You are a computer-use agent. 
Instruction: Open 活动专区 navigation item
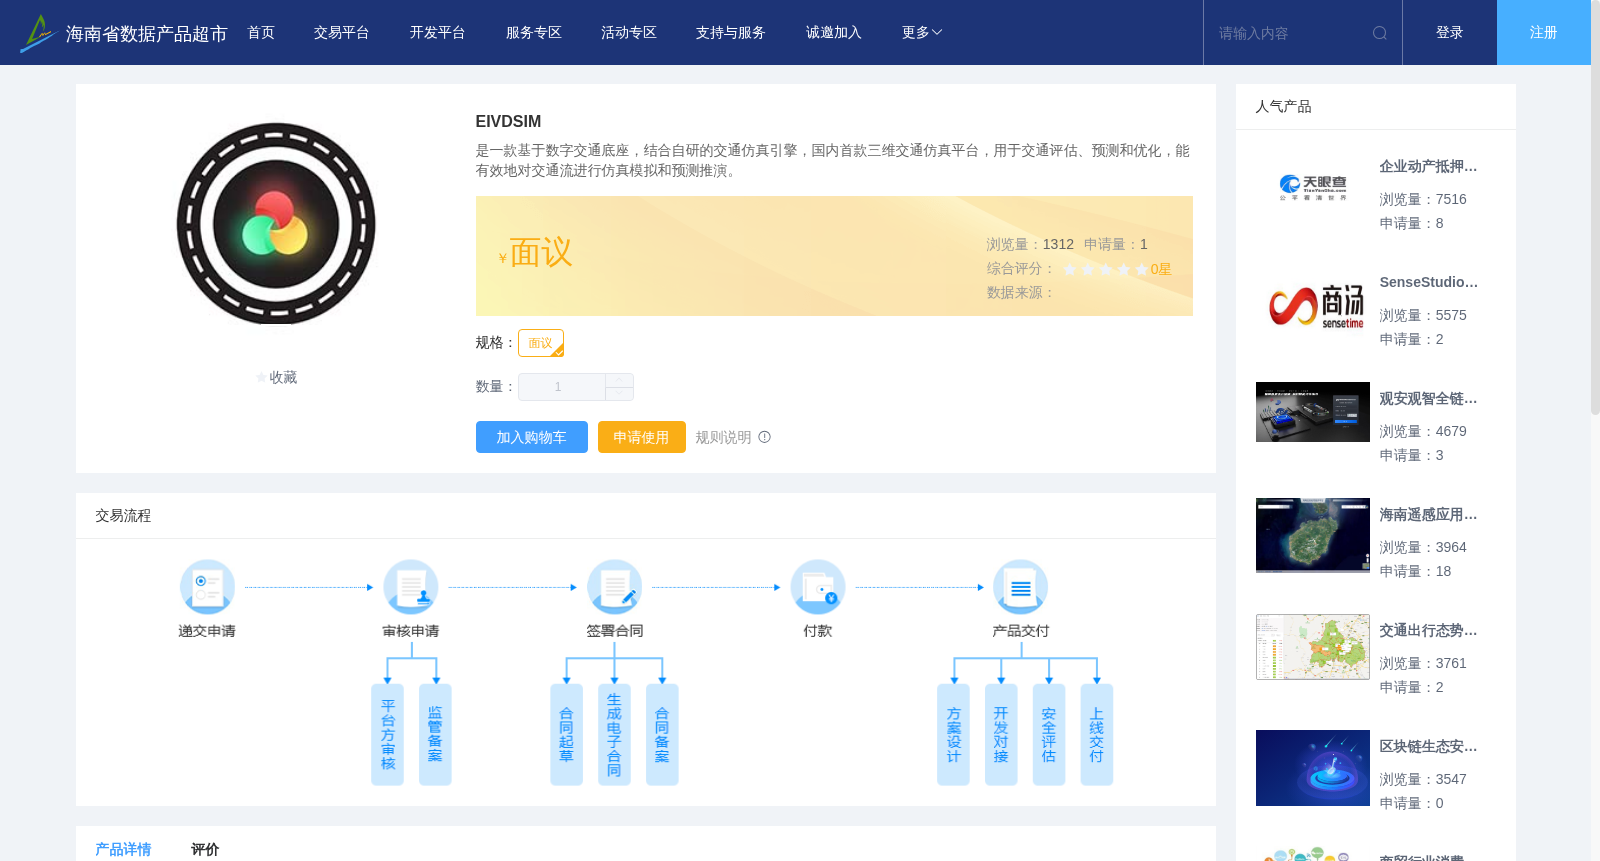pyautogui.click(x=629, y=33)
